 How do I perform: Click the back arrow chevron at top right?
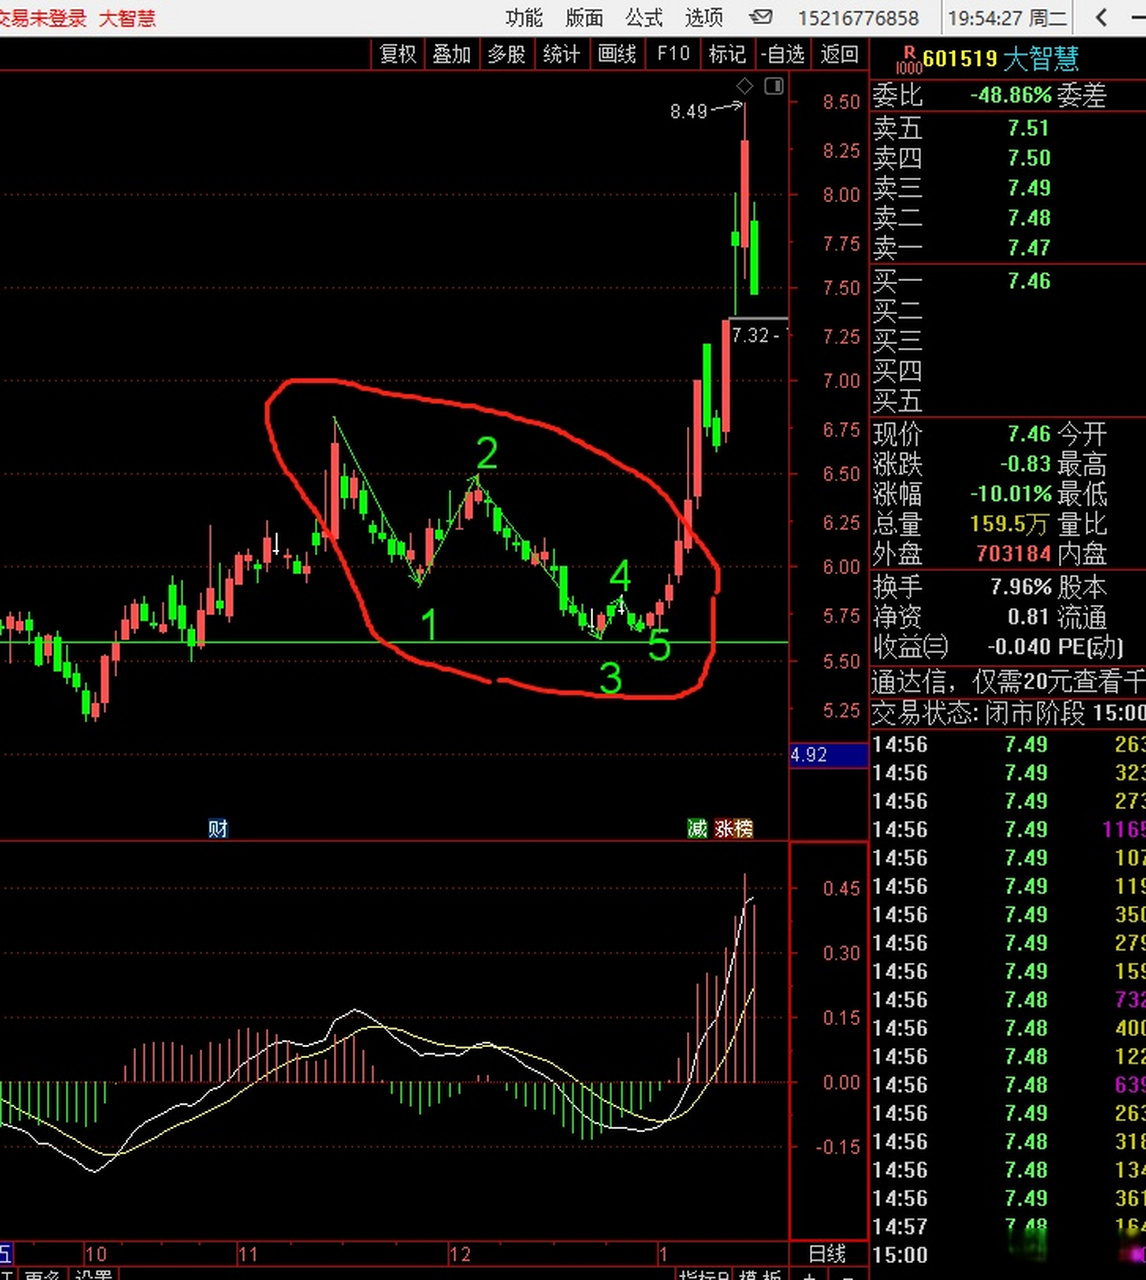click(1101, 17)
